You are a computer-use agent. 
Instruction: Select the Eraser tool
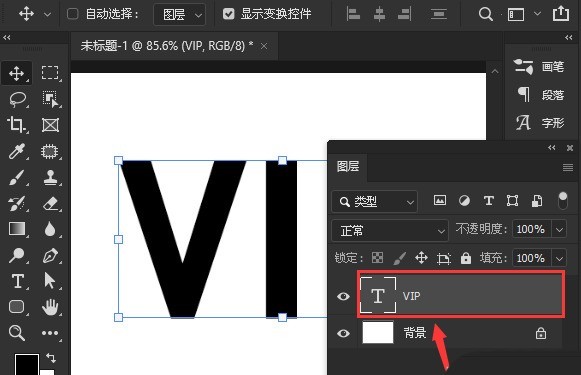[50, 203]
